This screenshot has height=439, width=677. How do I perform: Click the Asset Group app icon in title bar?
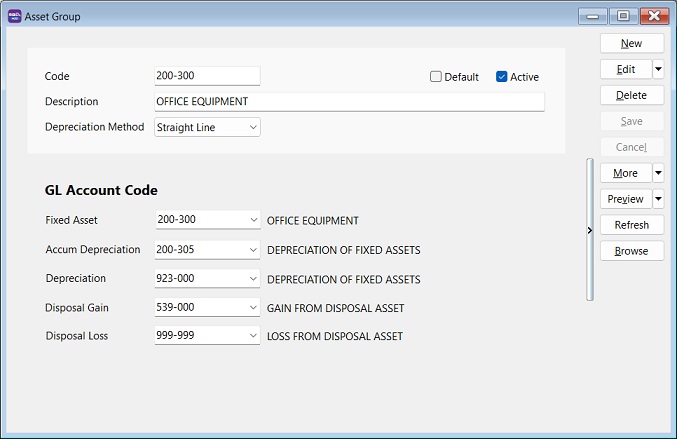click(14, 16)
